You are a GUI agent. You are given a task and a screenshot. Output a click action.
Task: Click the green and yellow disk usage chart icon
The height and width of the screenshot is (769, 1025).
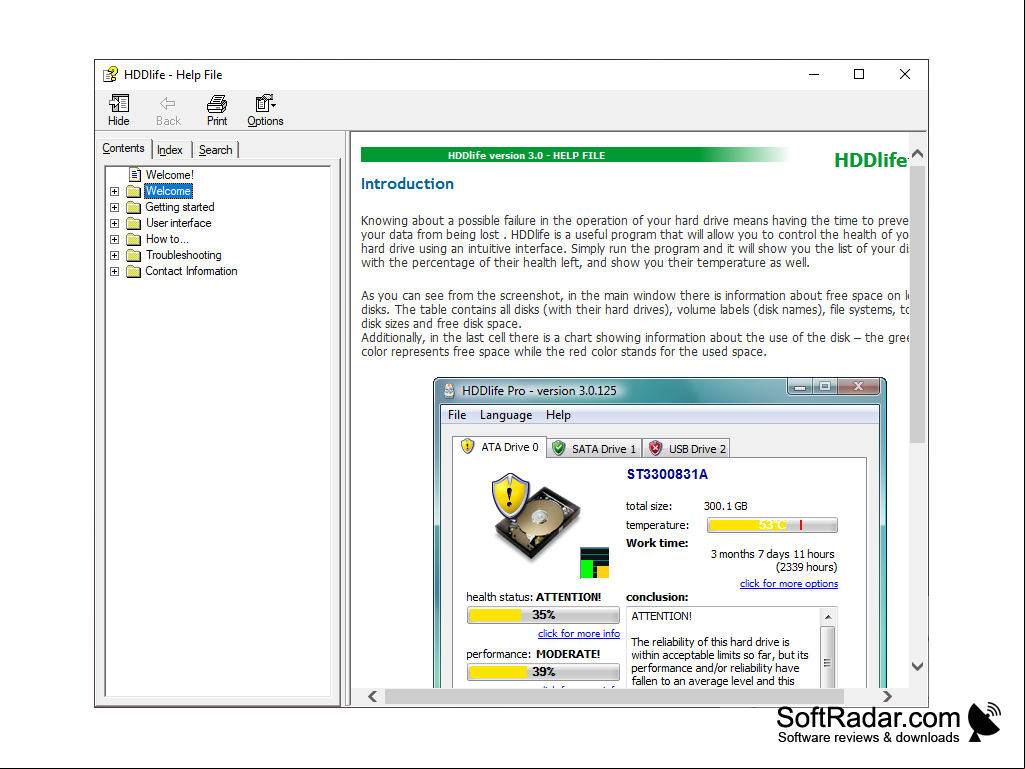coord(594,563)
